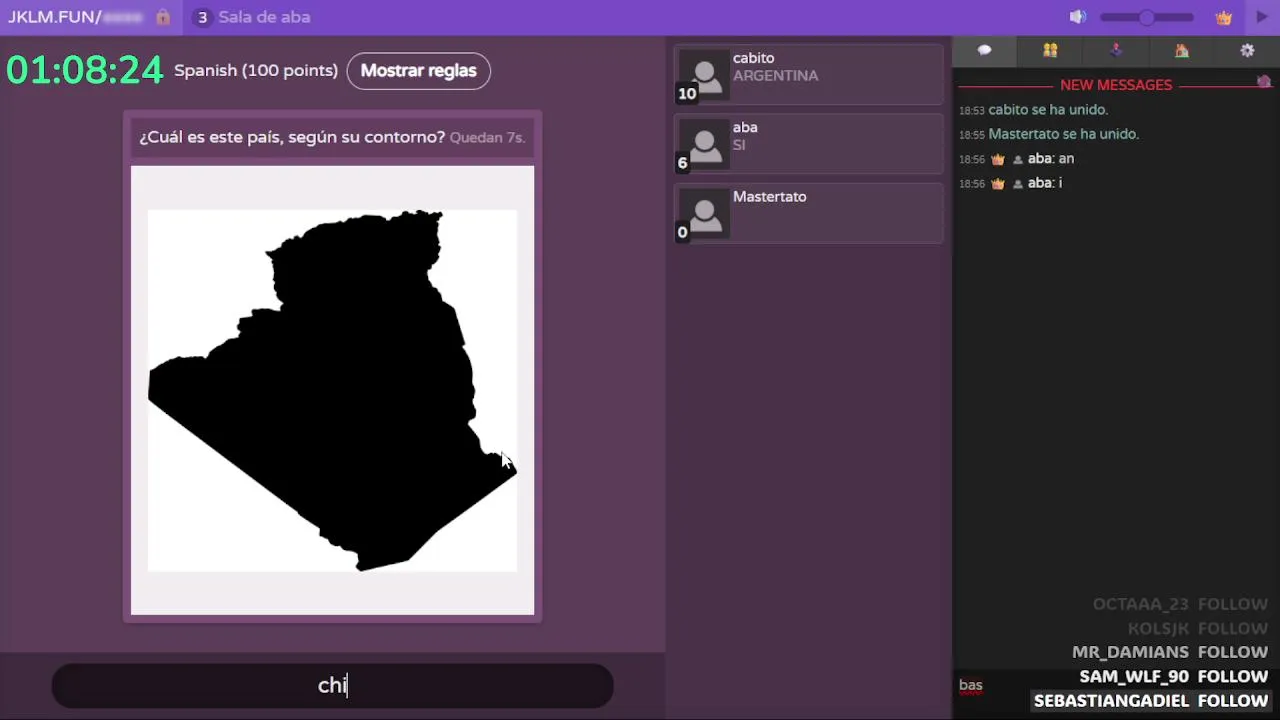The width and height of the screenshot is (1280, 720).
Task: Click the country outline image
Action: click(332, 390)
